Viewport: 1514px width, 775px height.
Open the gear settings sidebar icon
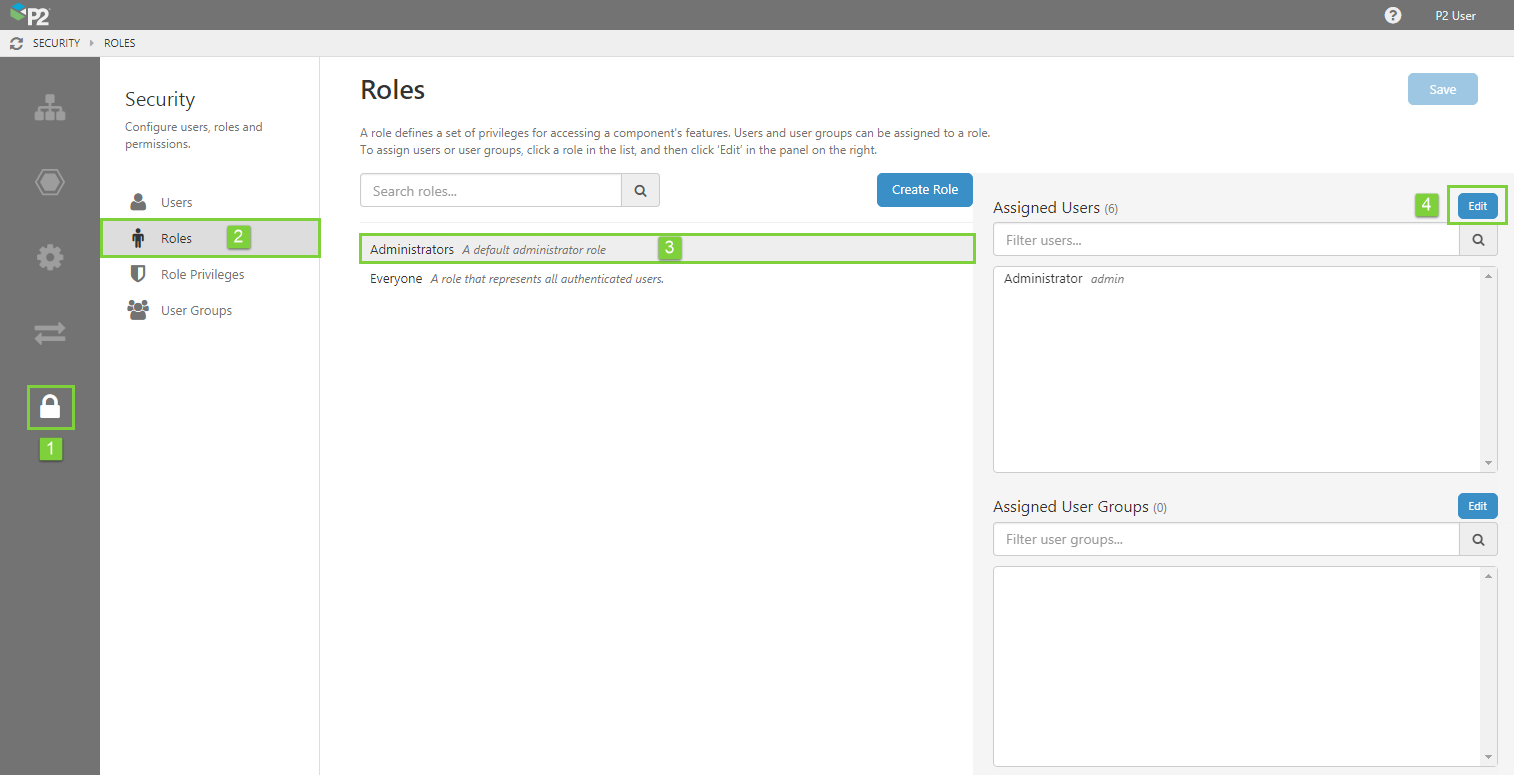(50, 257)
